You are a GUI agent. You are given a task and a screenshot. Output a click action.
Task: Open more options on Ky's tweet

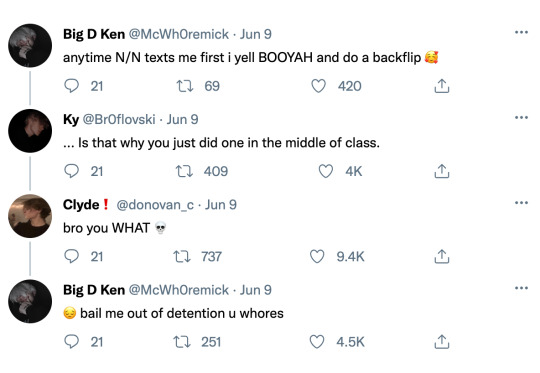point(521,117)
